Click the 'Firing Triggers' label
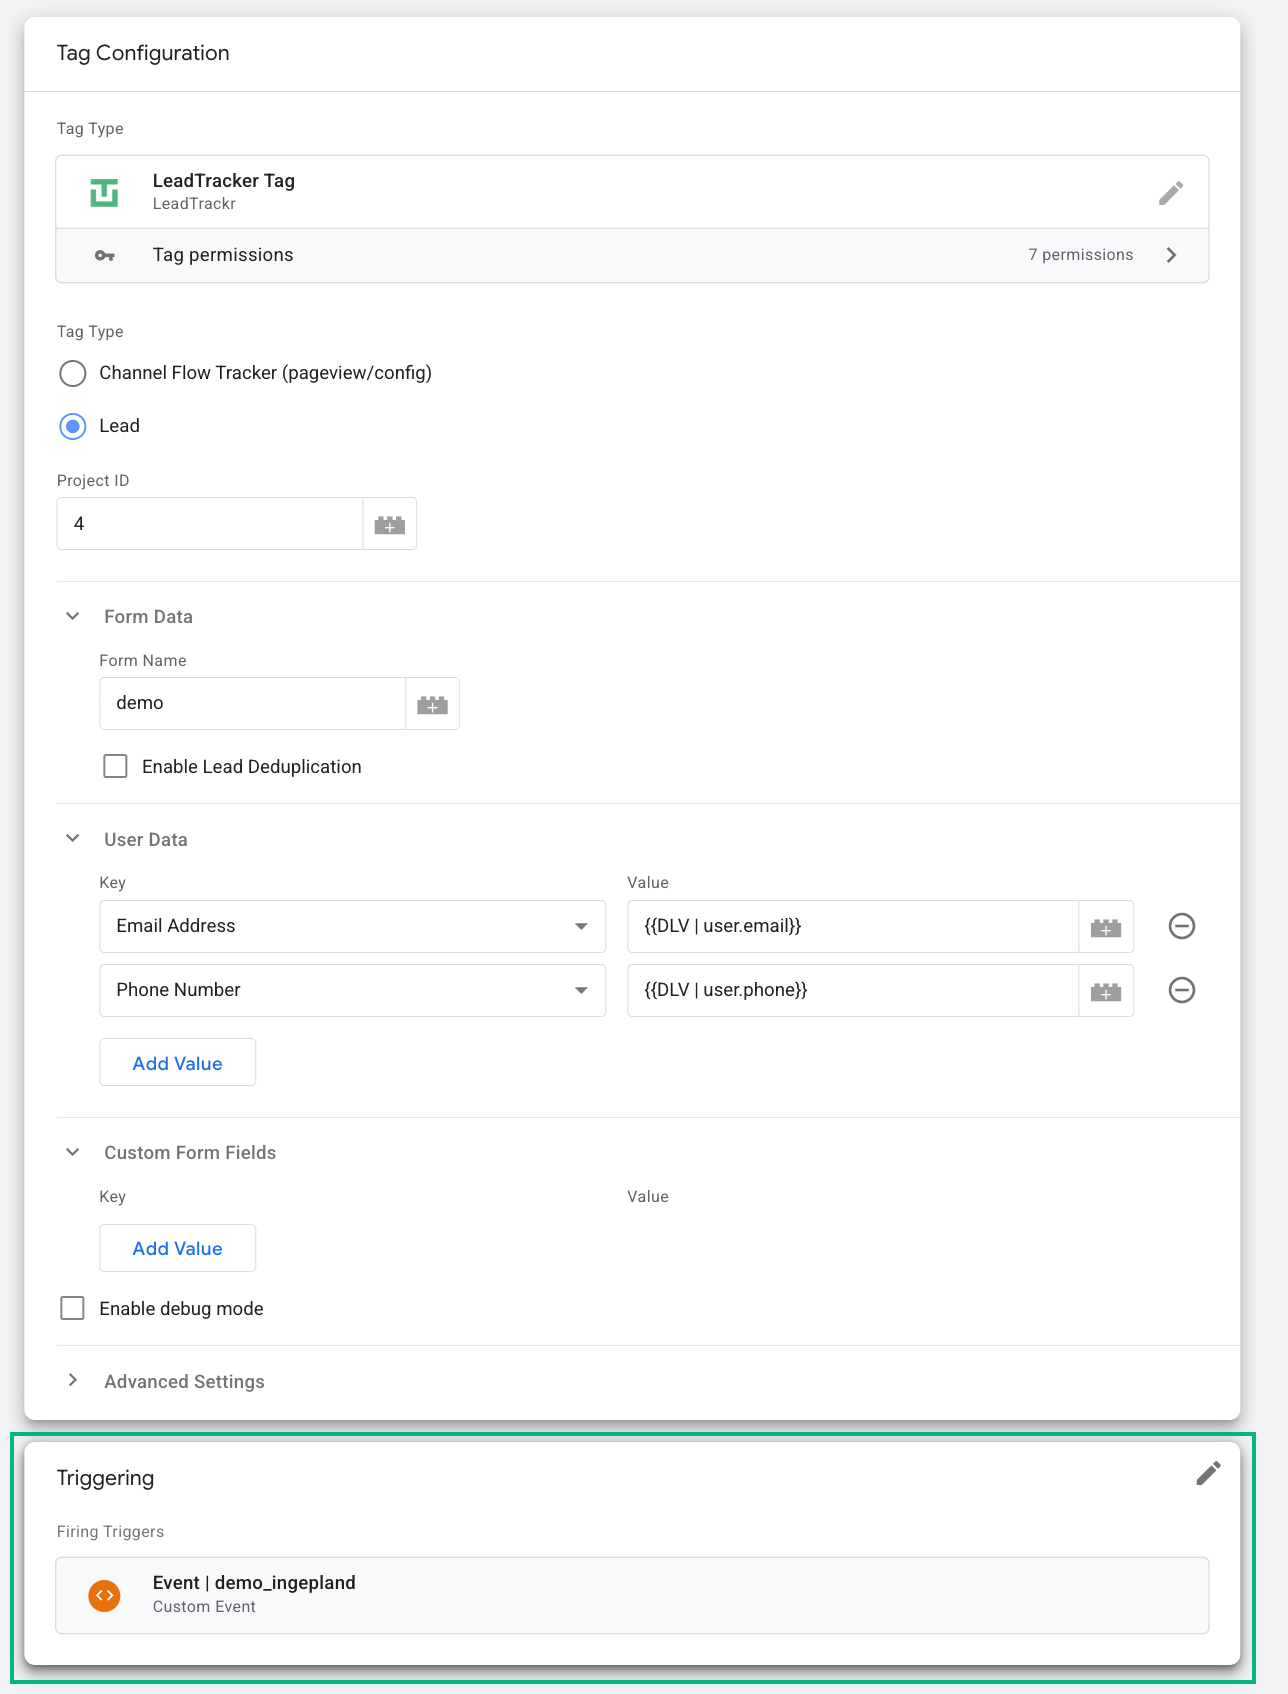1288x1694 pixels. (x=110, y=1531)
